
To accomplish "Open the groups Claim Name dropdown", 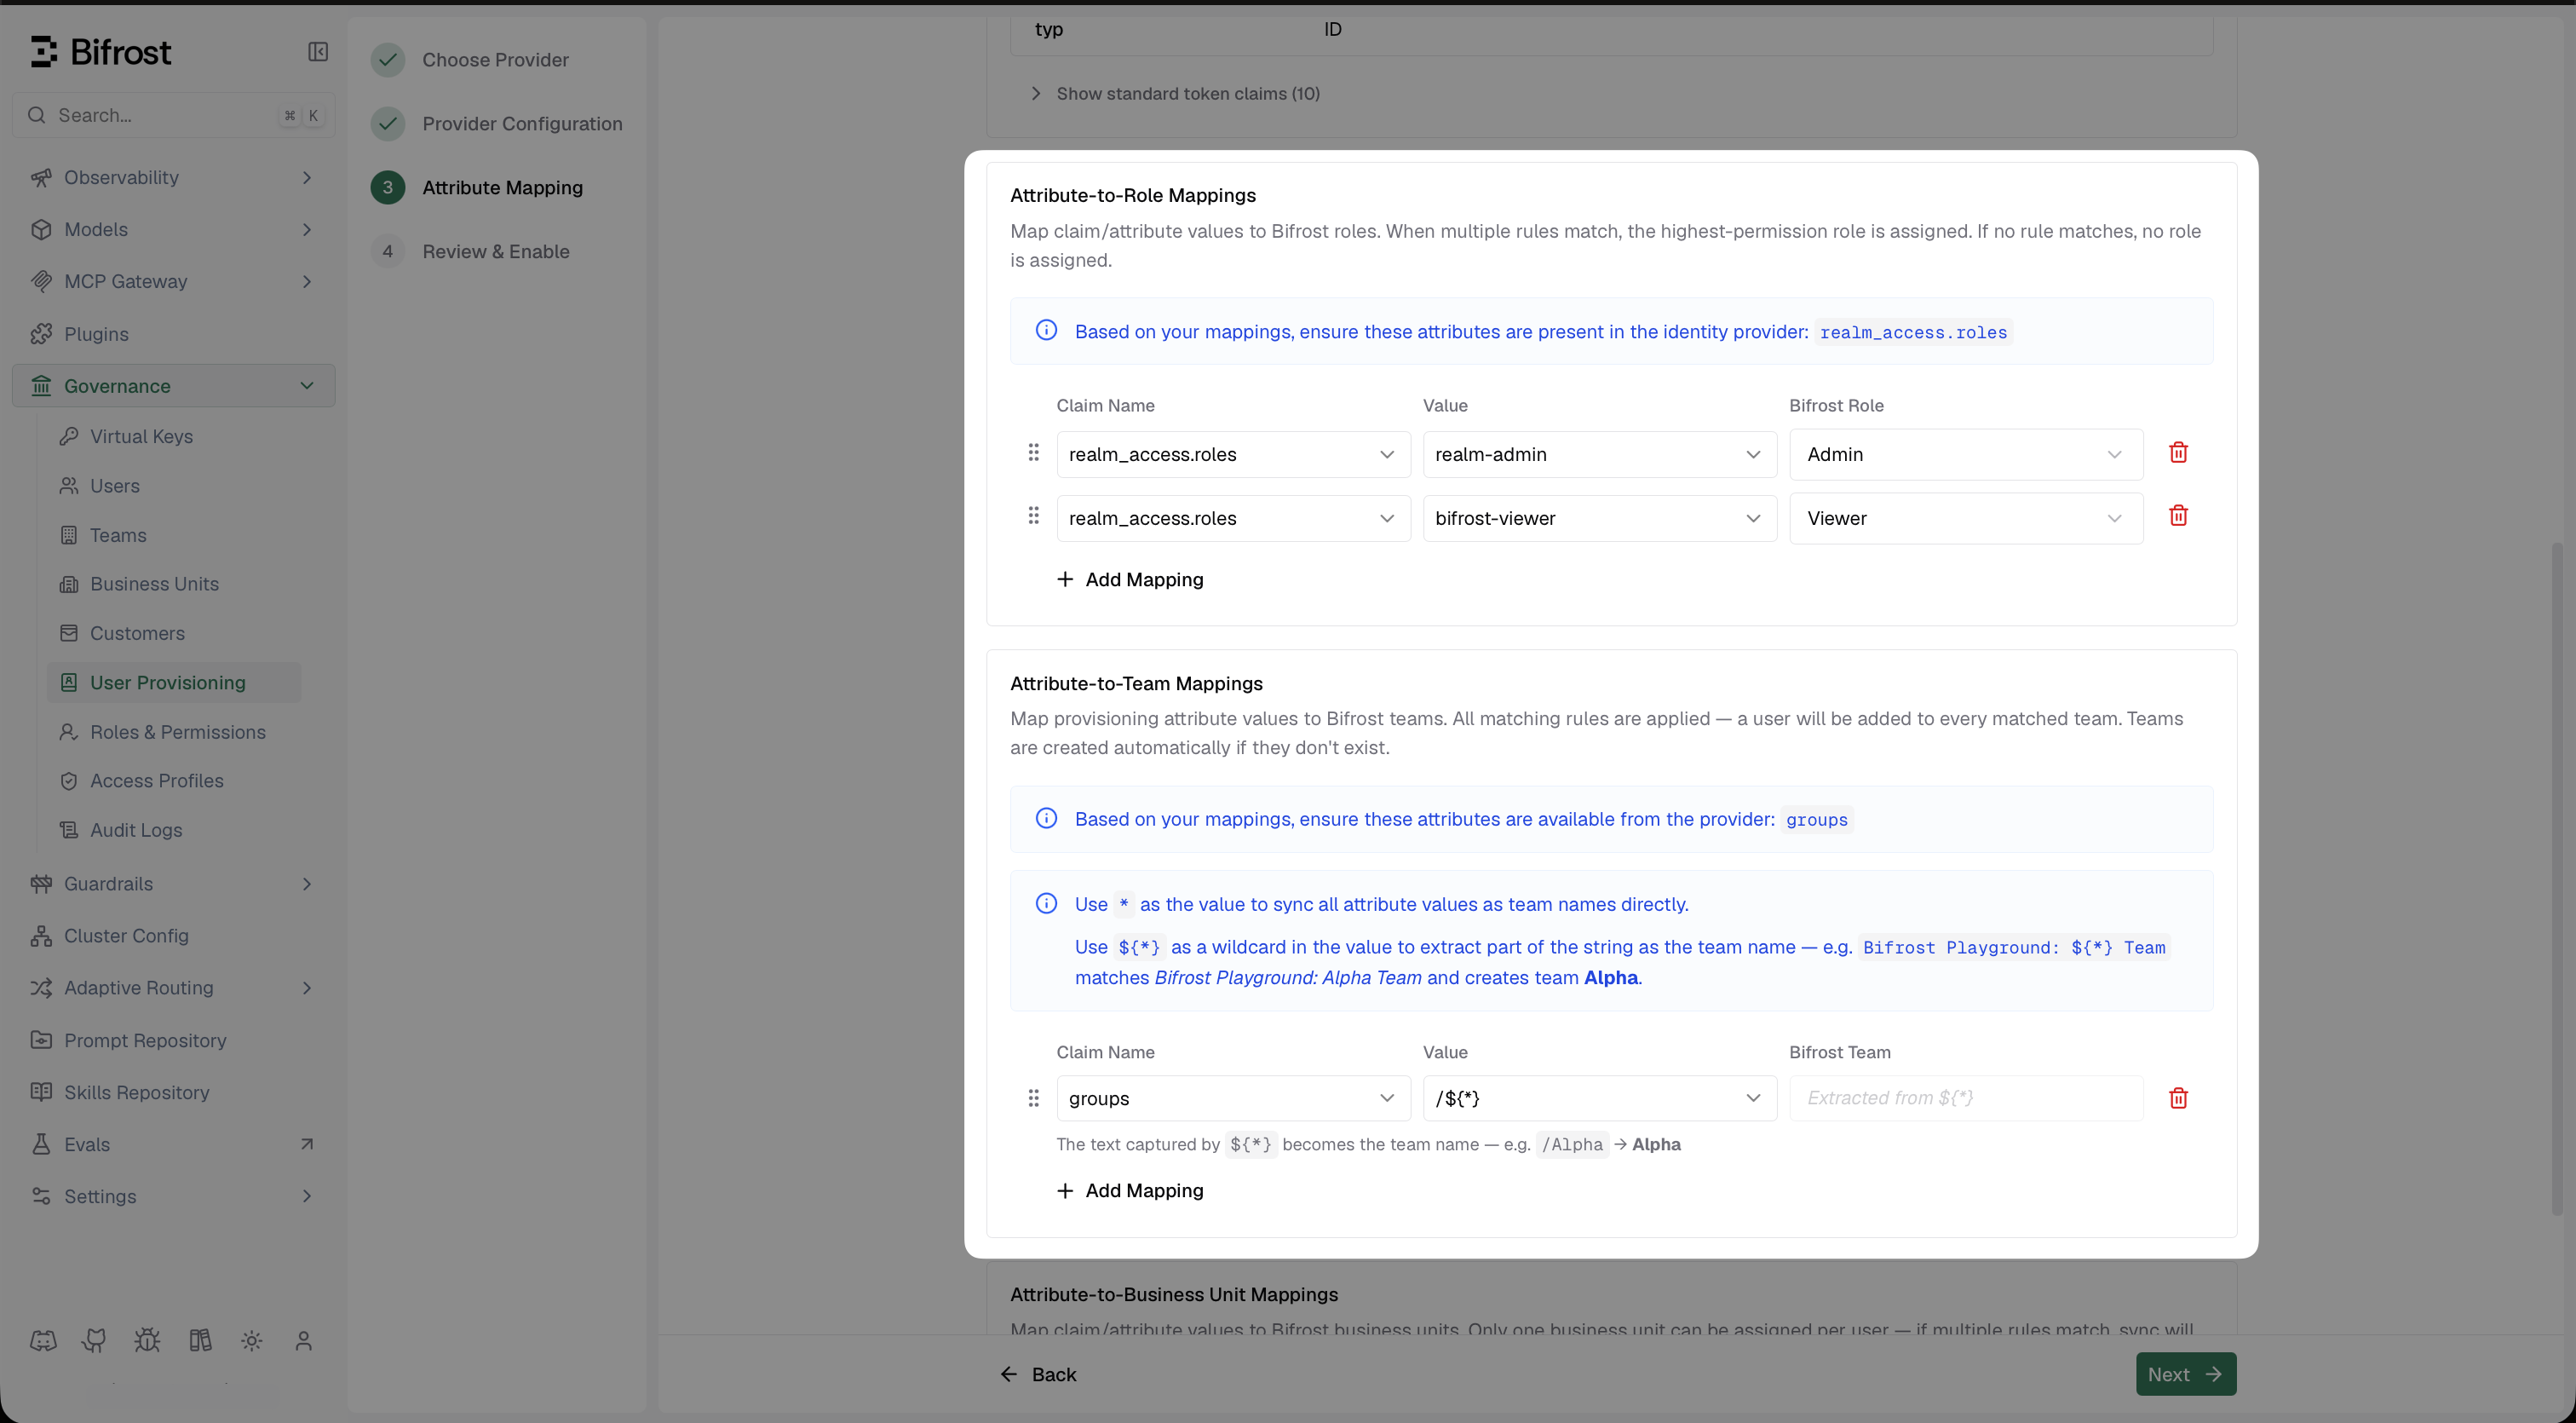I will coord(1233,1098).
